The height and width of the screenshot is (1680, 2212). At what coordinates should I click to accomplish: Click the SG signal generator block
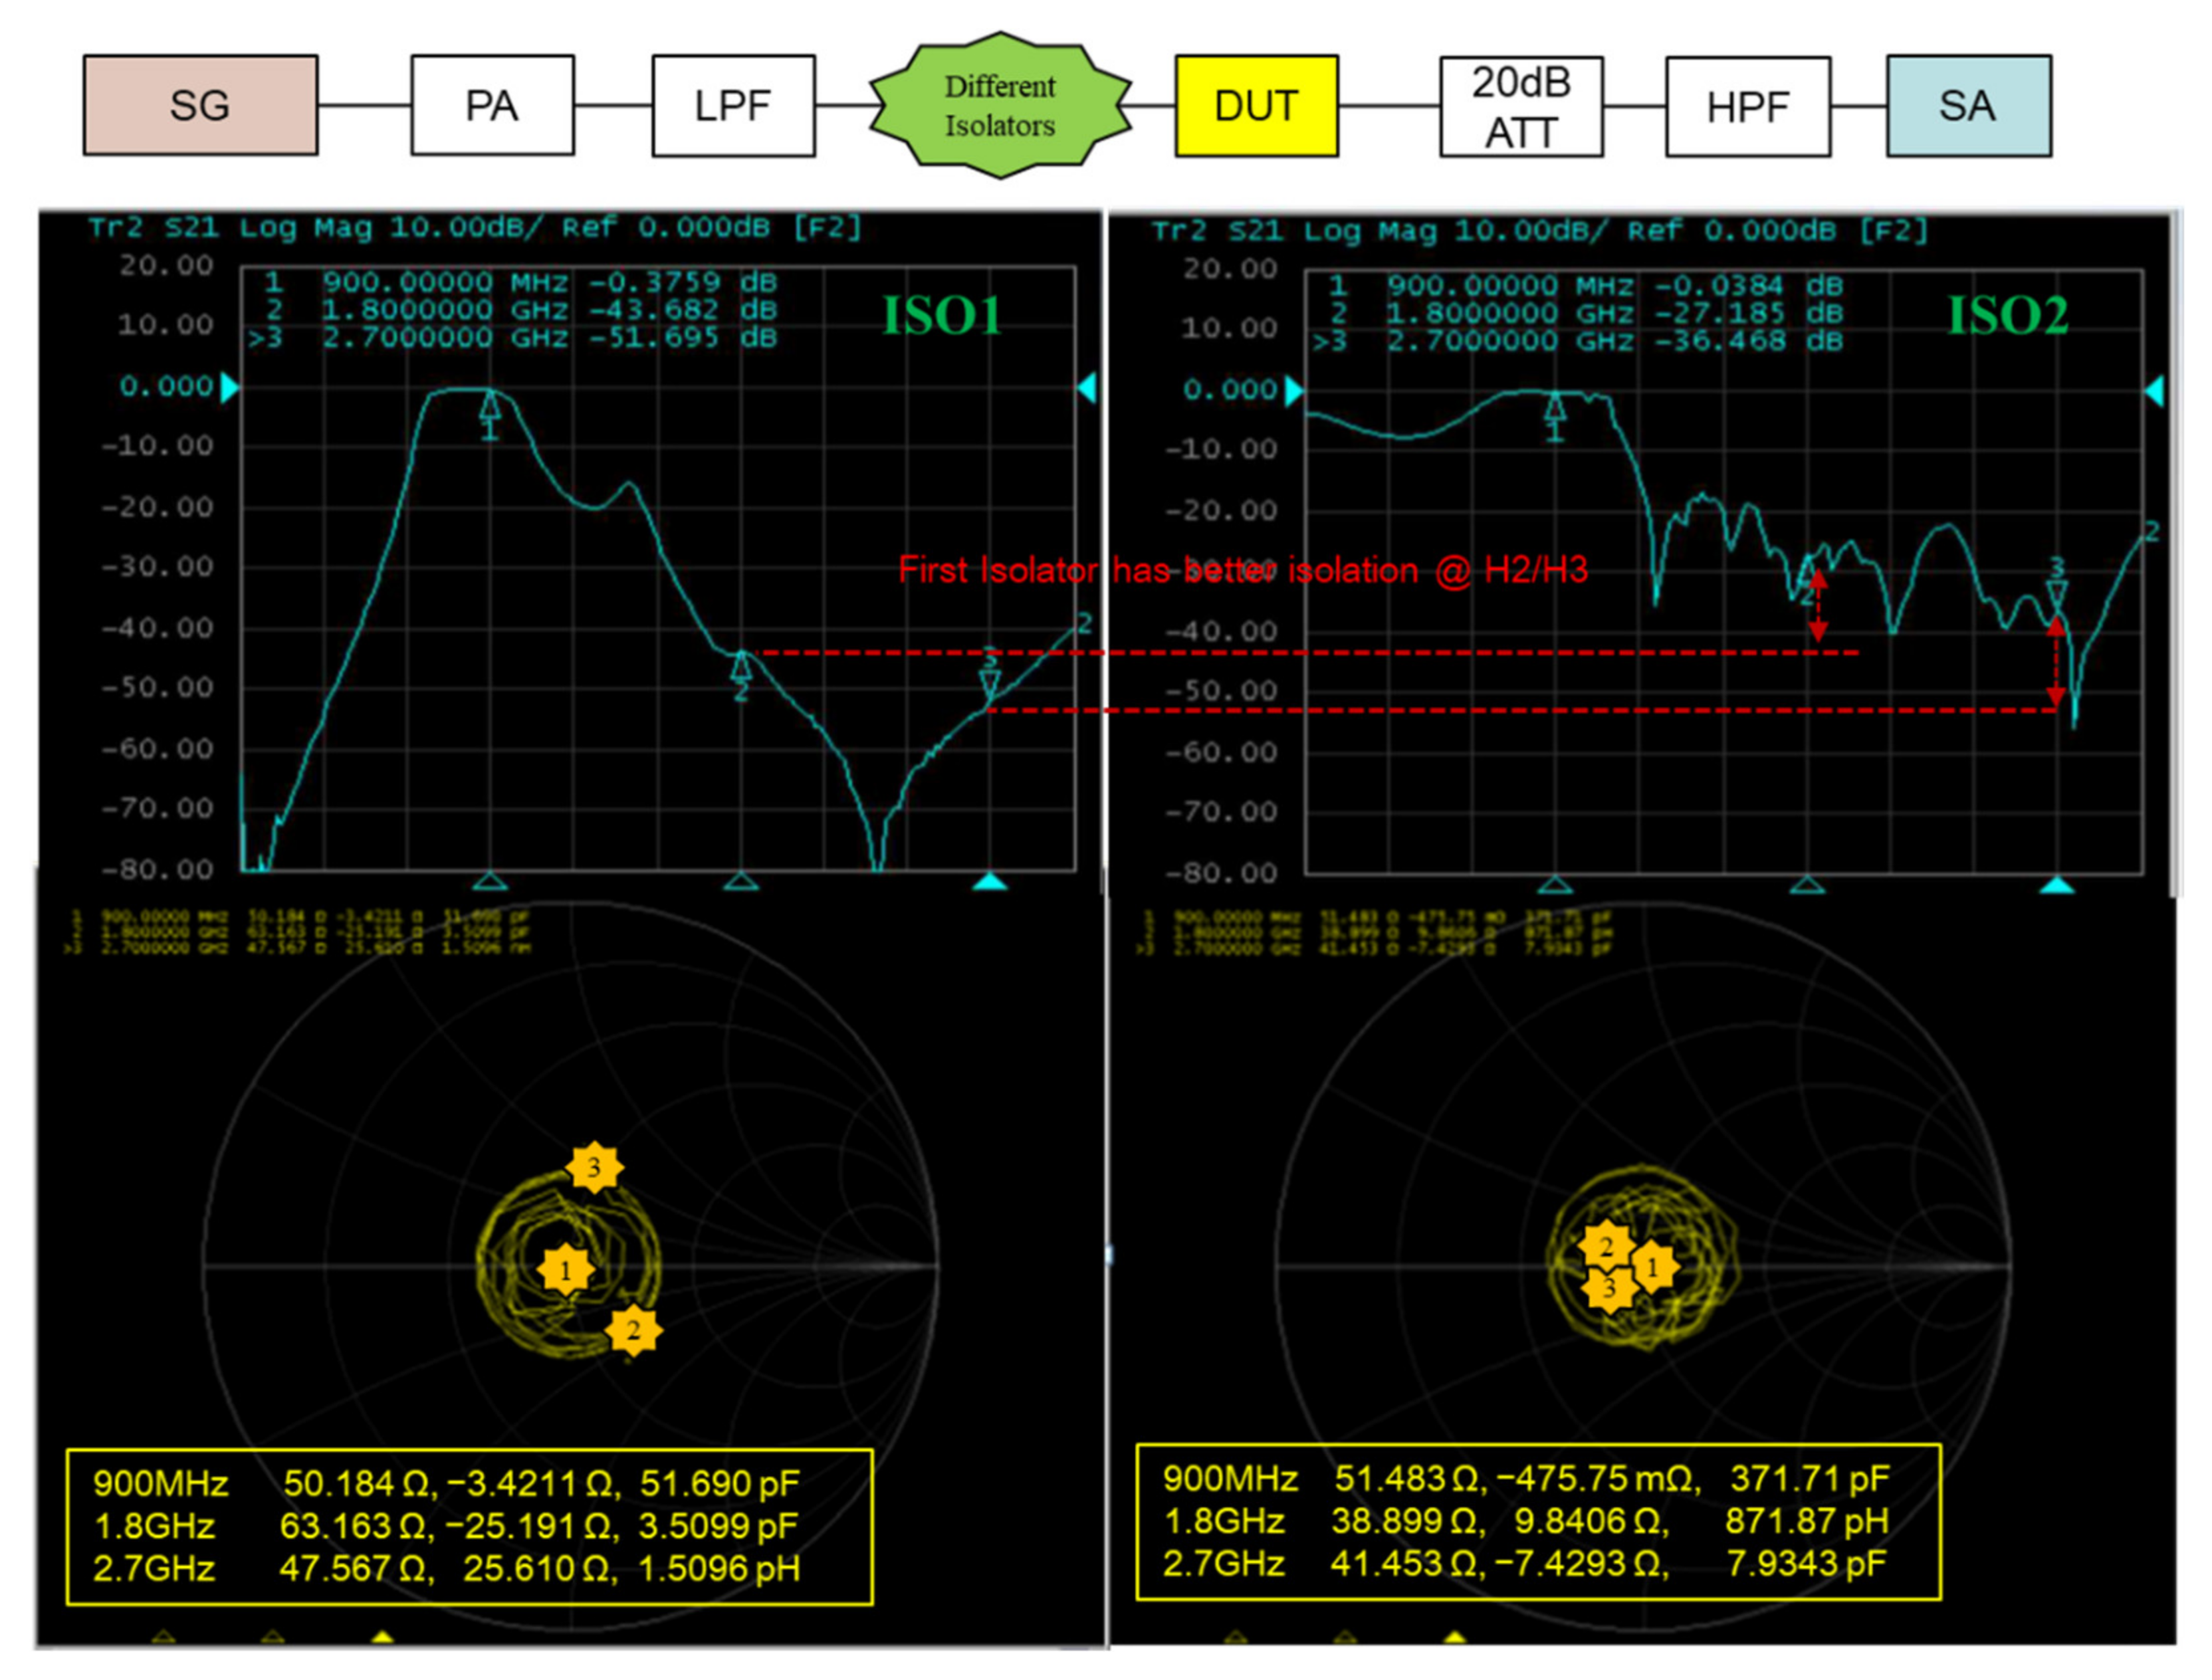click(x=200, y=105)
